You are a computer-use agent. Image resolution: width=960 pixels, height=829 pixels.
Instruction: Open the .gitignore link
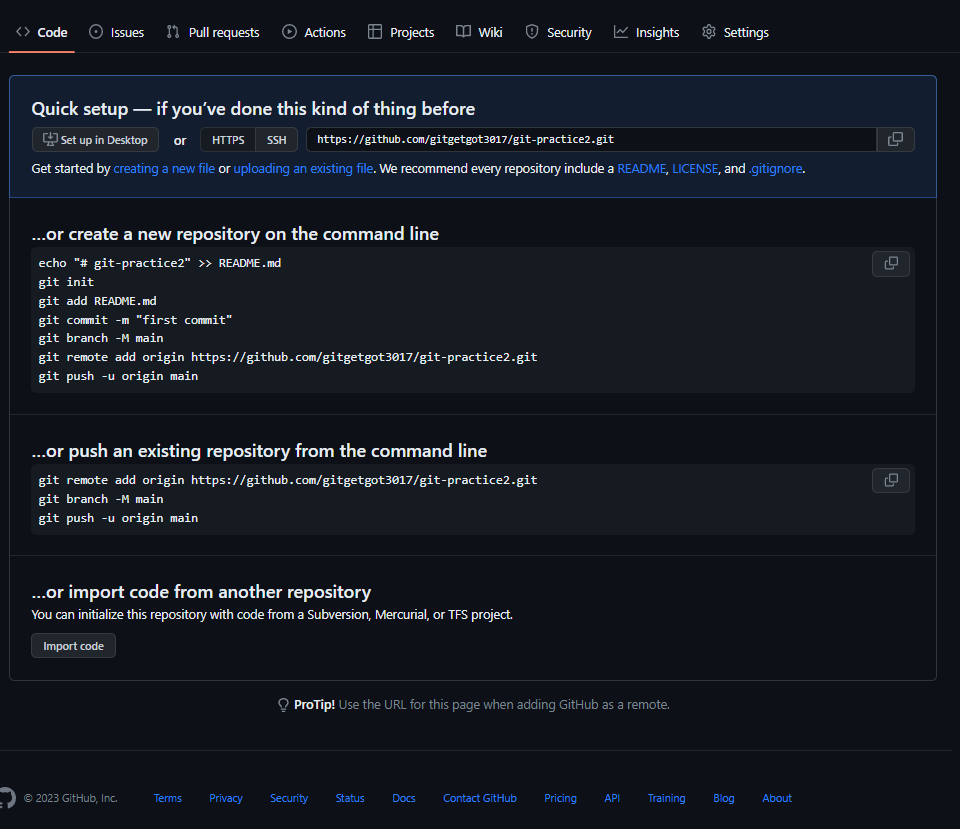click(775, 168)
